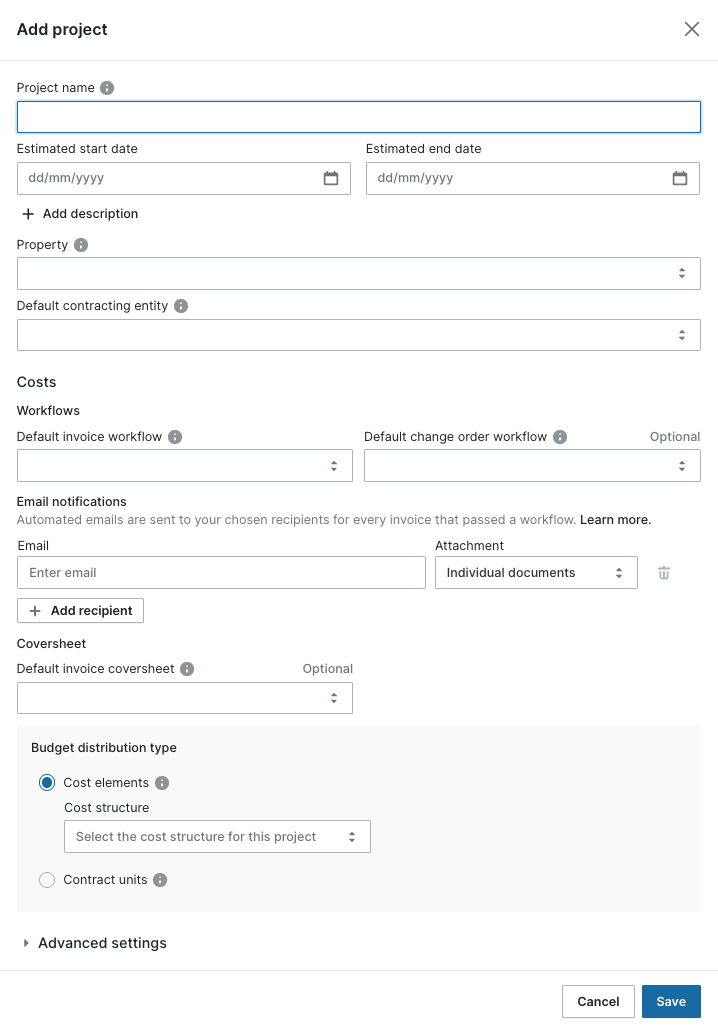Screen dimensions: 718x1031
Task: Open the Estimated start date calendar icon
Action: [x=331, y=178]
